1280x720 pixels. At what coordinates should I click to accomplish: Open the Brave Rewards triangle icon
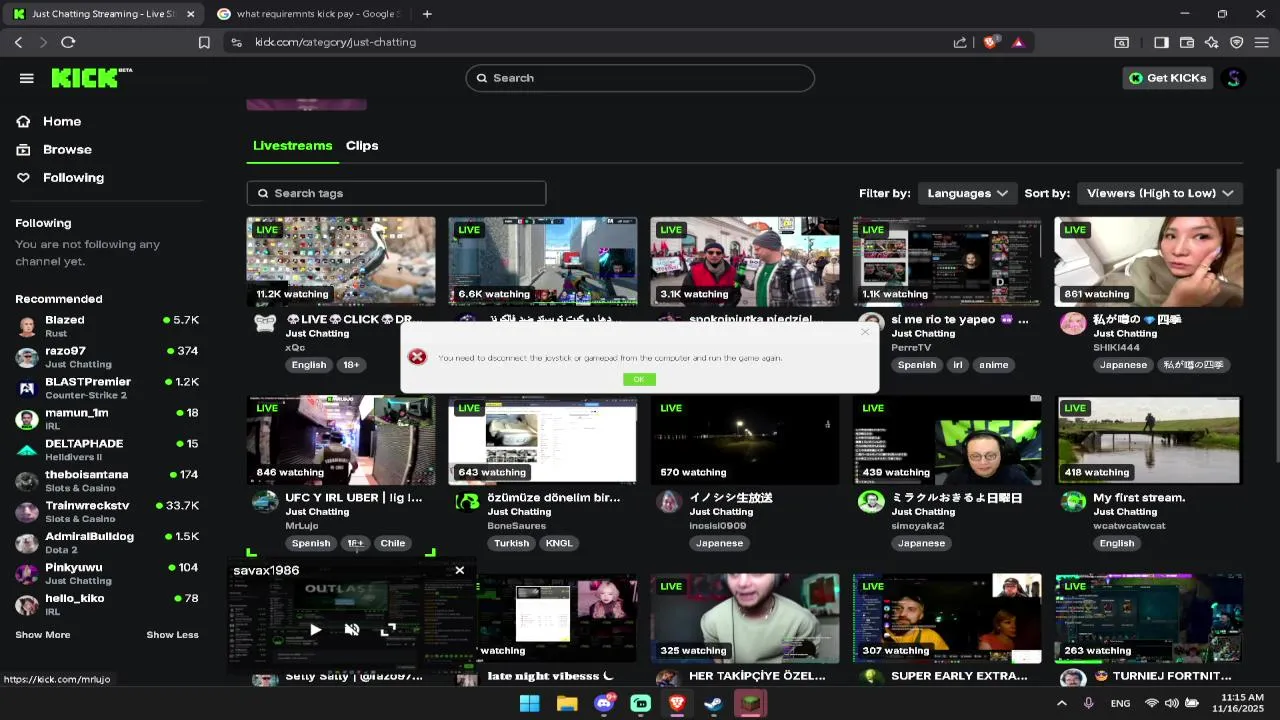point(1018,42)
